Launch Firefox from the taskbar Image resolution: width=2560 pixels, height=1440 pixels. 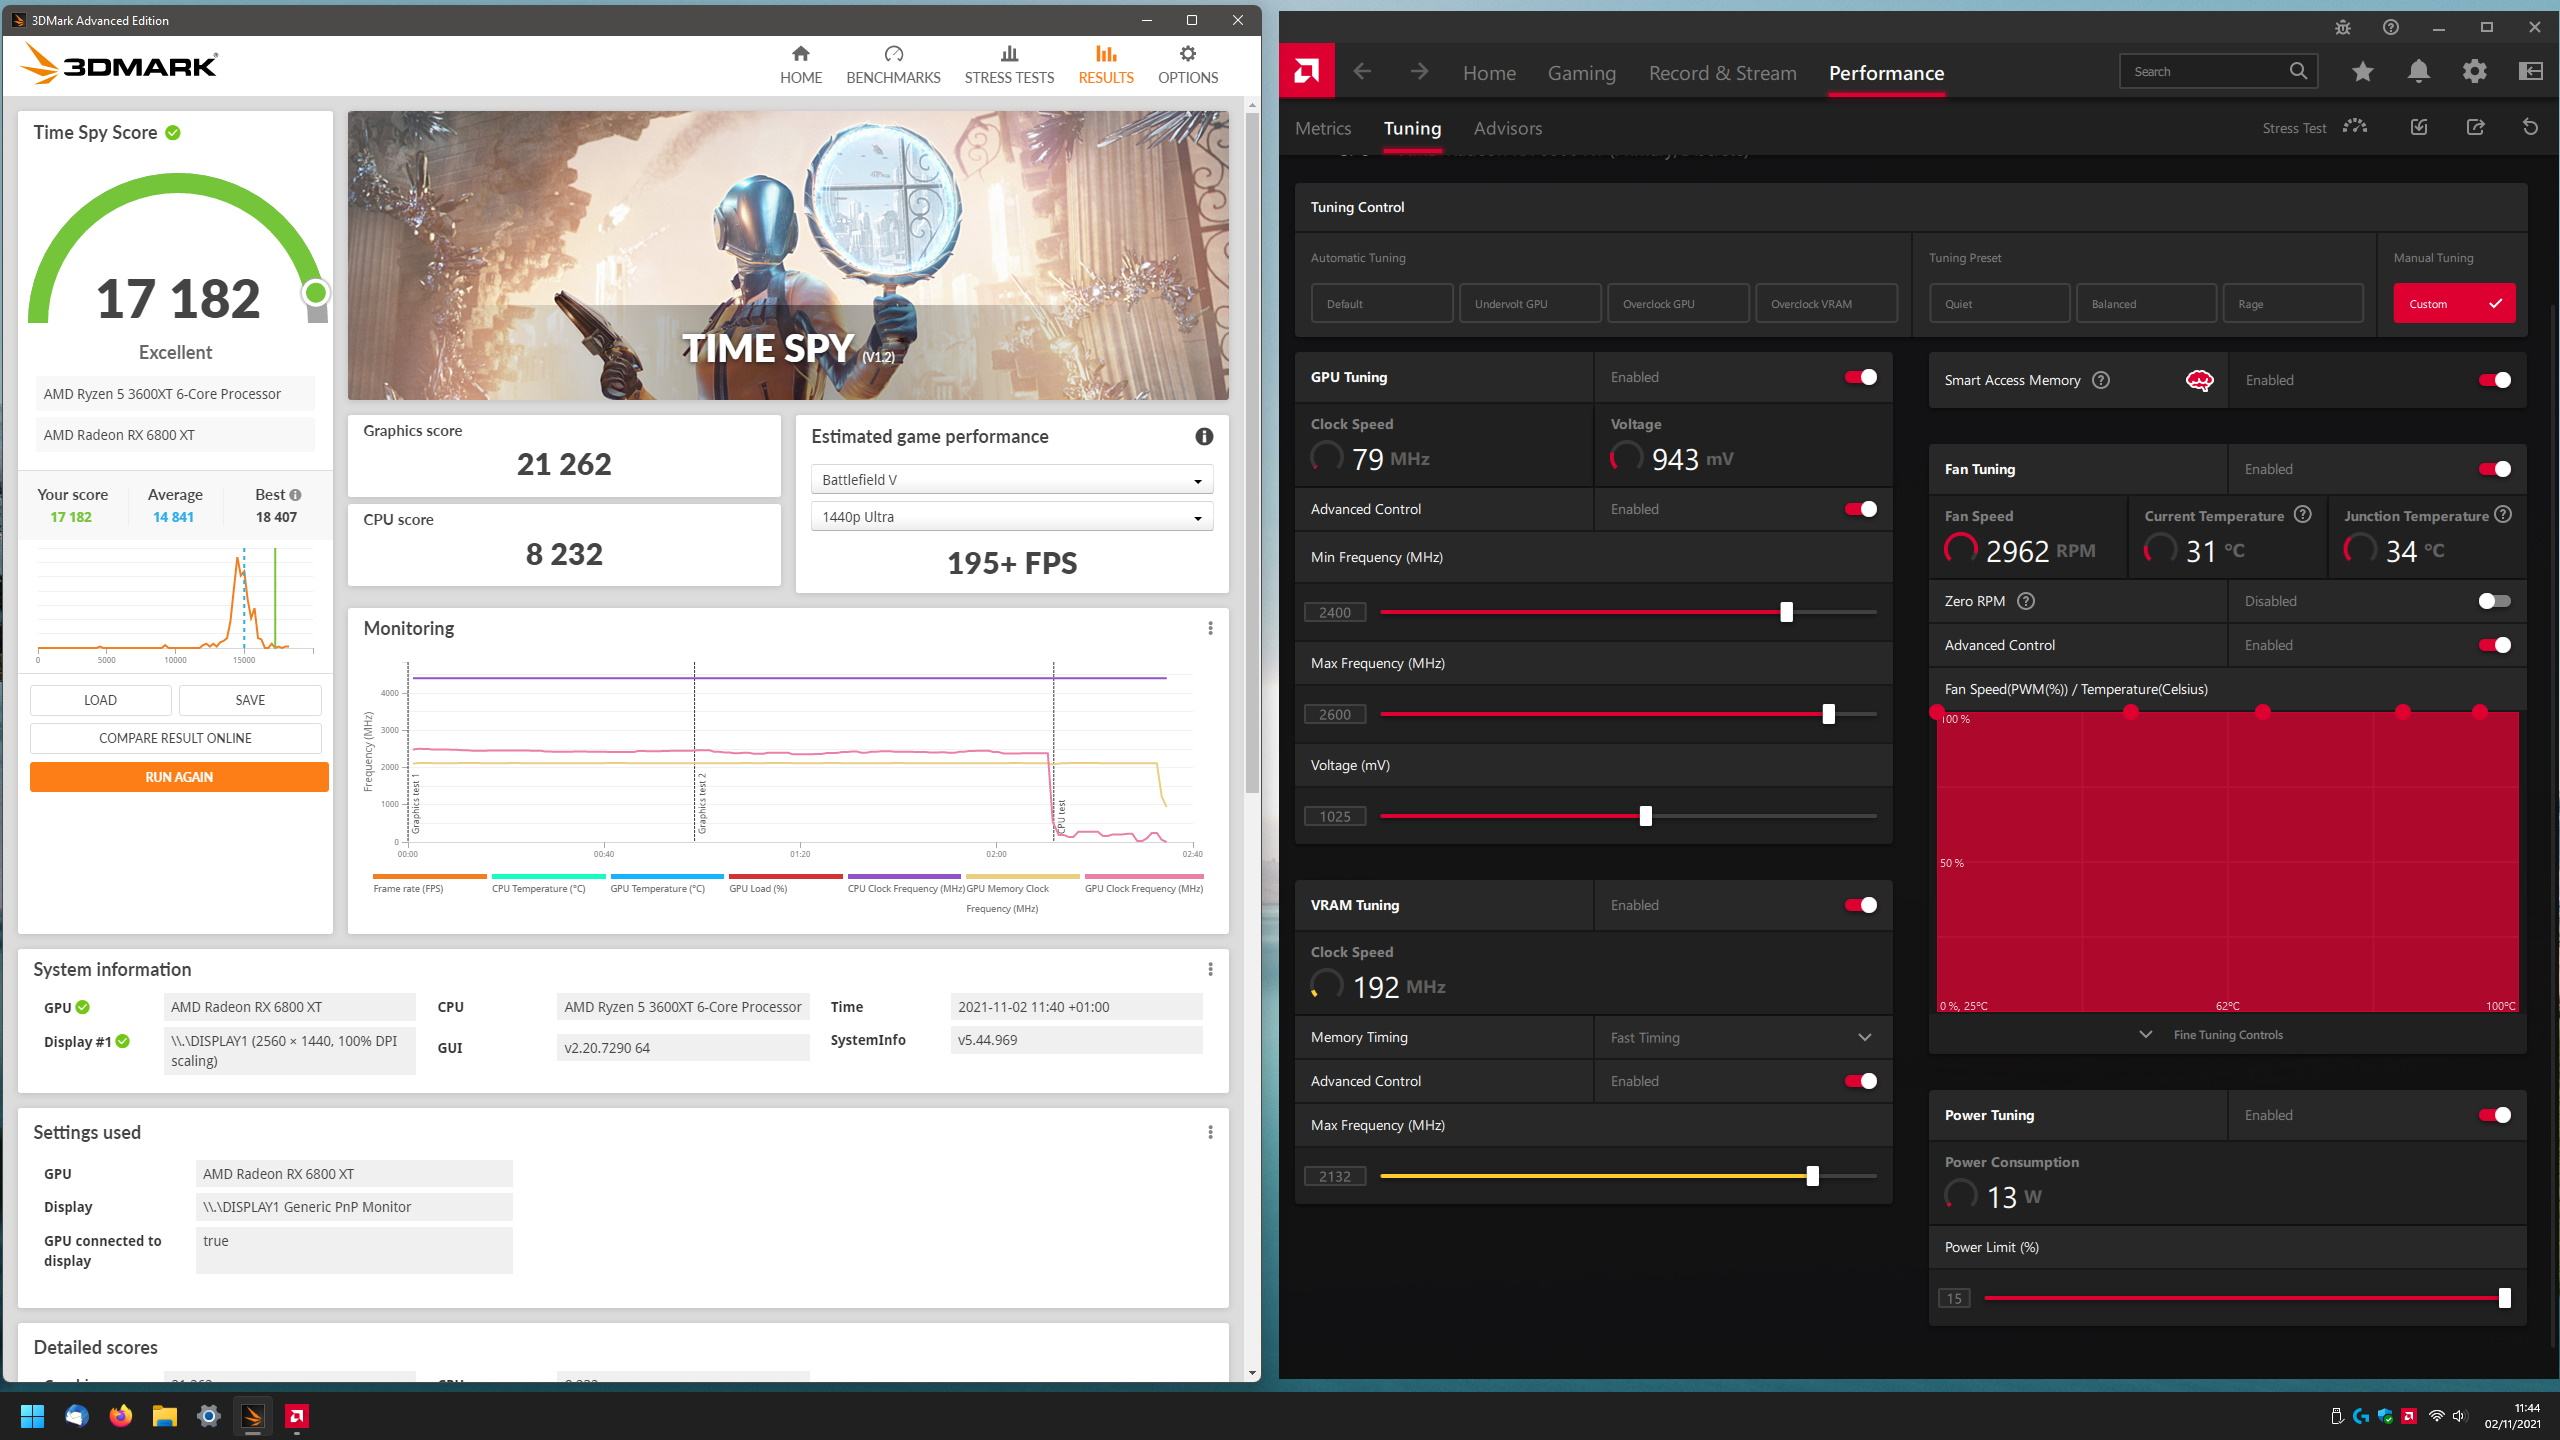[121, 1416]
